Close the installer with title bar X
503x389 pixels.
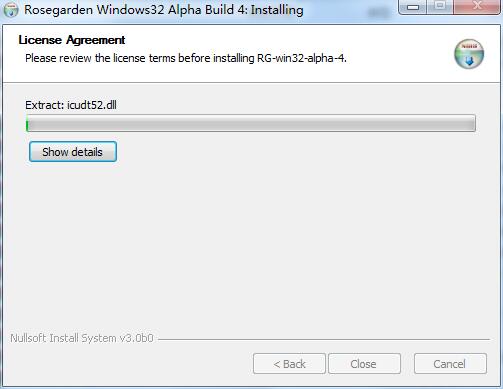(477, 7)
